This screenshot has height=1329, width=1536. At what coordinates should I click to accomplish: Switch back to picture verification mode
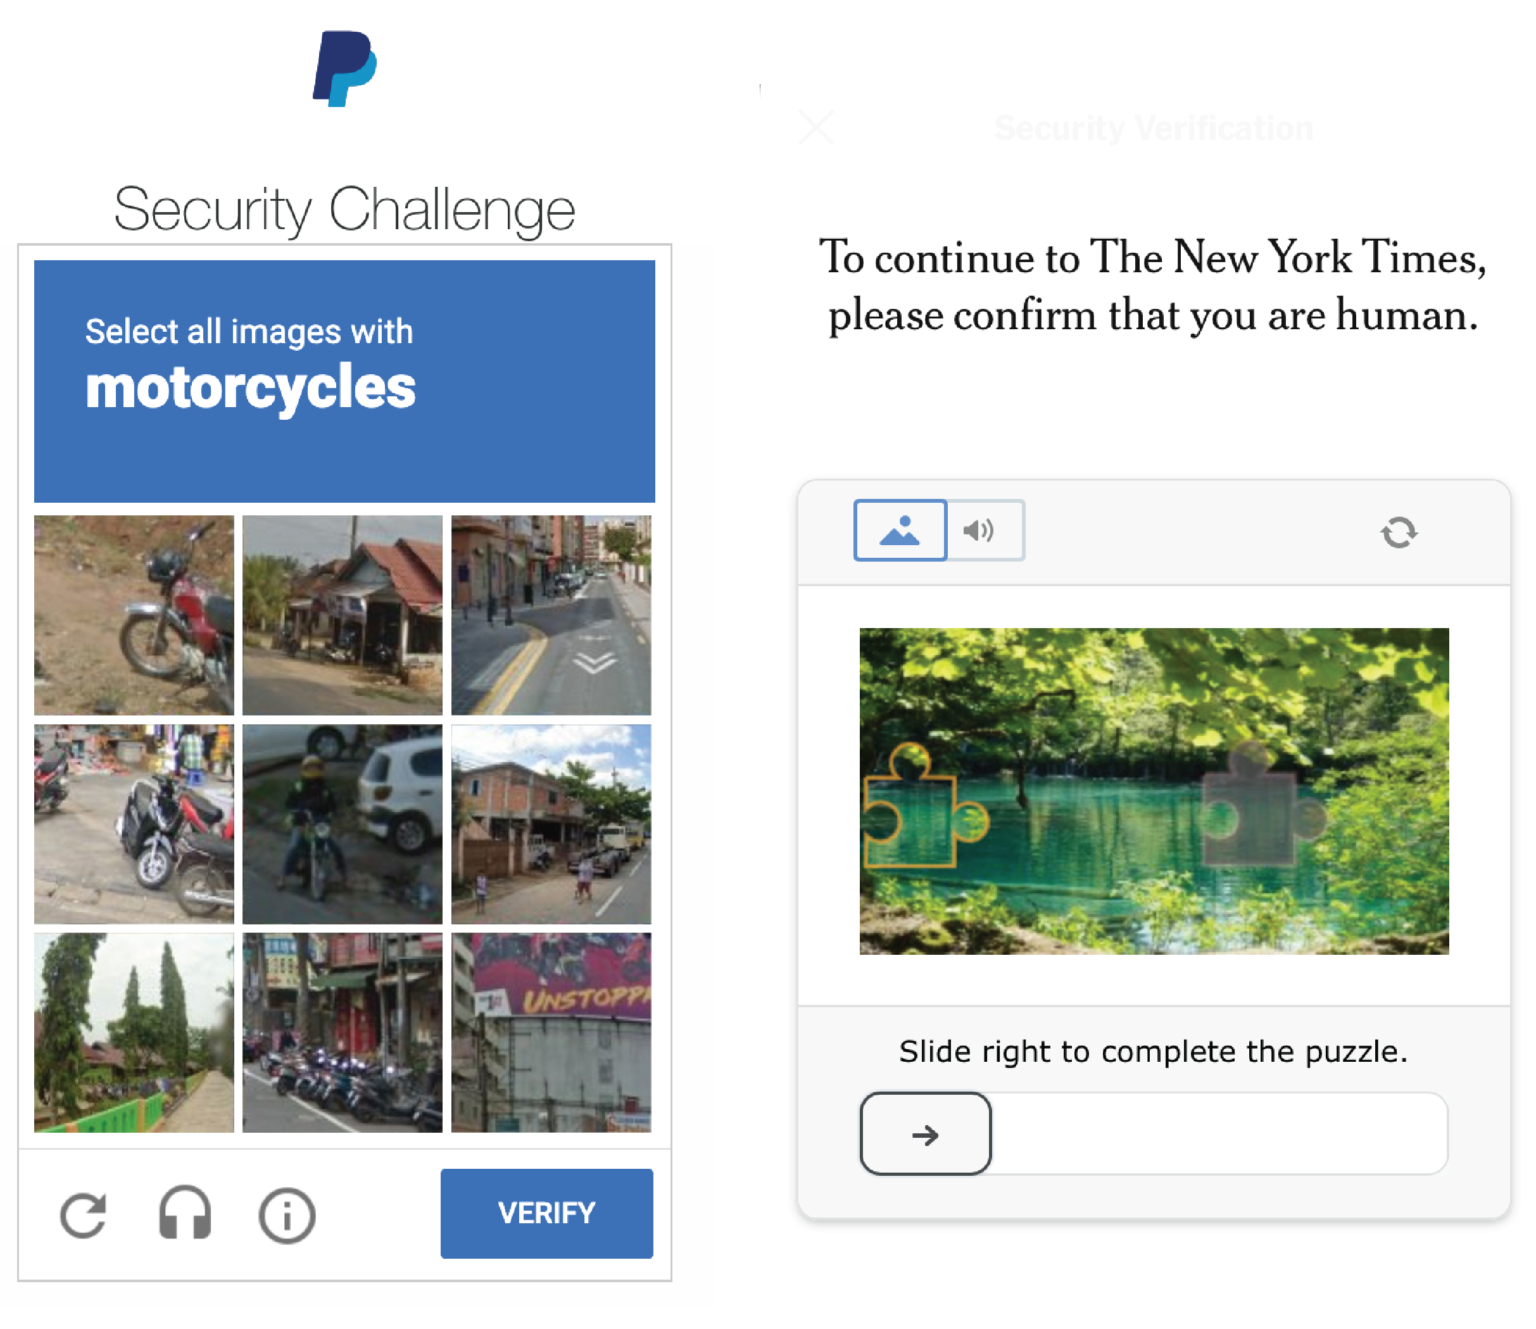(x=899, y=530)
